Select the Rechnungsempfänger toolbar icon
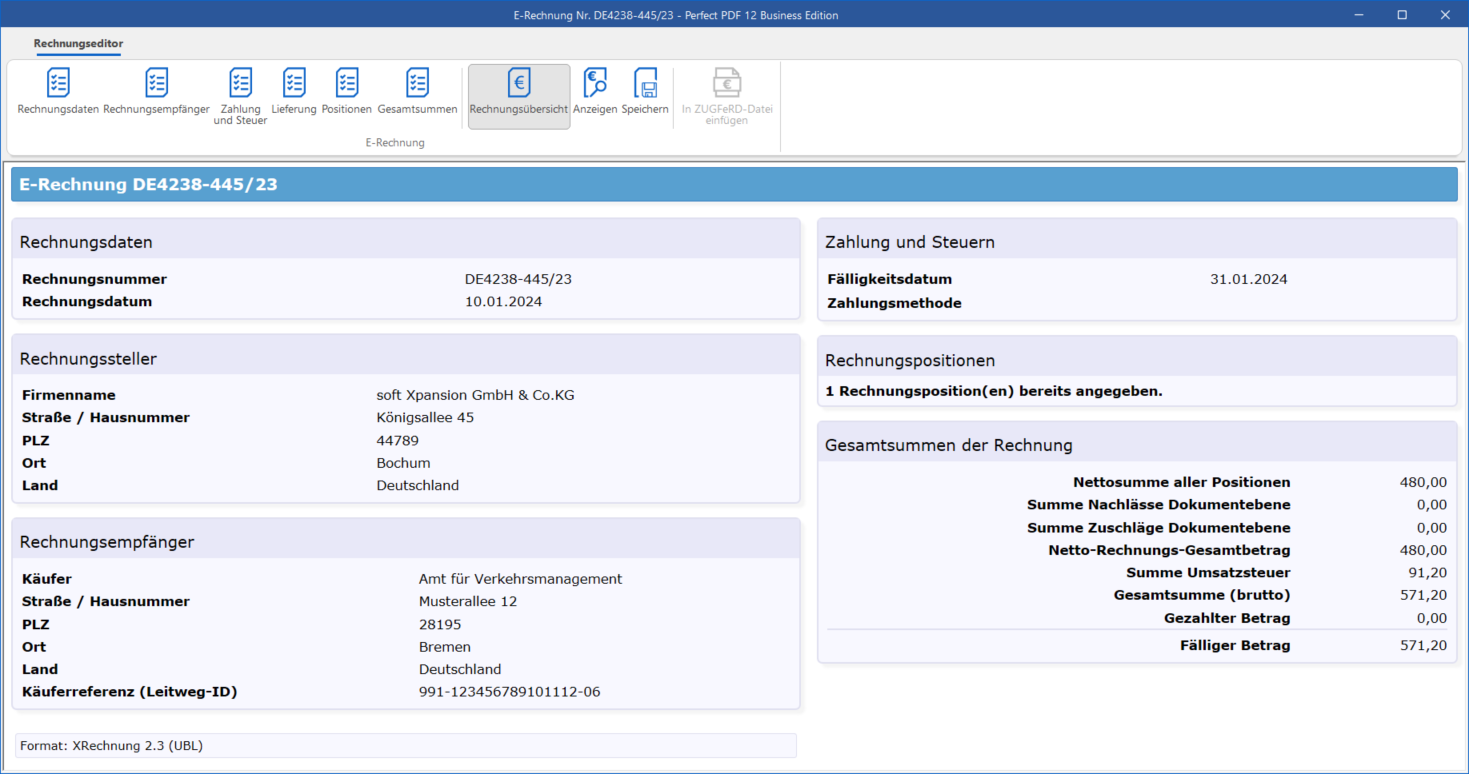This screenshot has height=774, width=1469. tap(155, 95)
